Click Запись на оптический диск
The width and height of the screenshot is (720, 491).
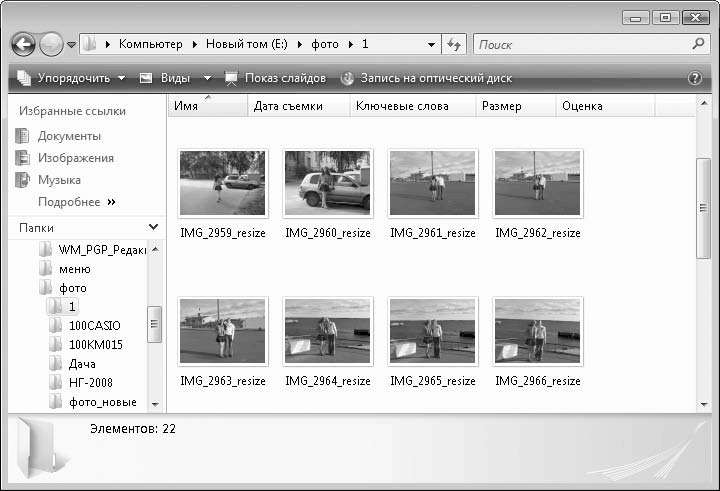(426, 78)
